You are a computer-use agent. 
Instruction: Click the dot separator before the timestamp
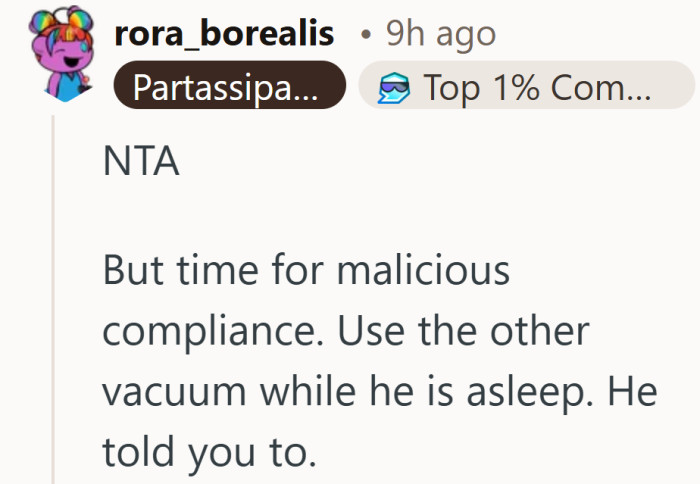(368, 35)
